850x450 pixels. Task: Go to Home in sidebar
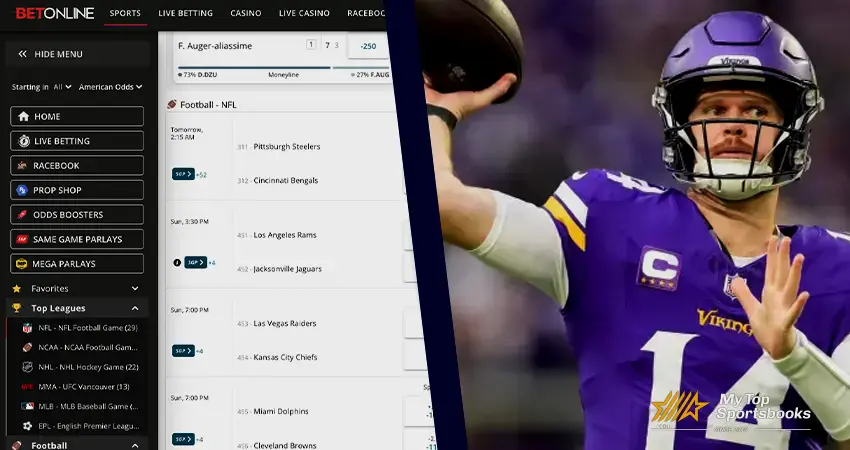[77, 117]
